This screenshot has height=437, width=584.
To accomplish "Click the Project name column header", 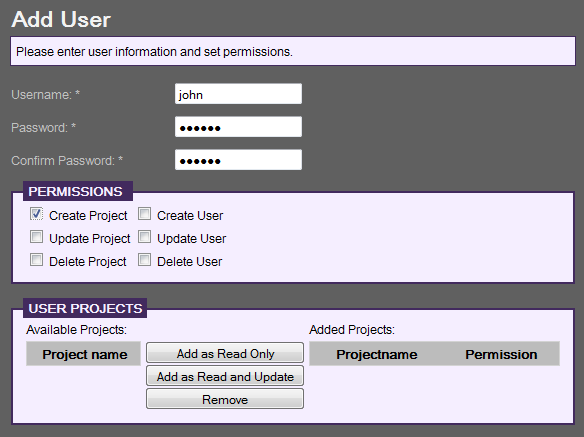I will coord(84,354).
